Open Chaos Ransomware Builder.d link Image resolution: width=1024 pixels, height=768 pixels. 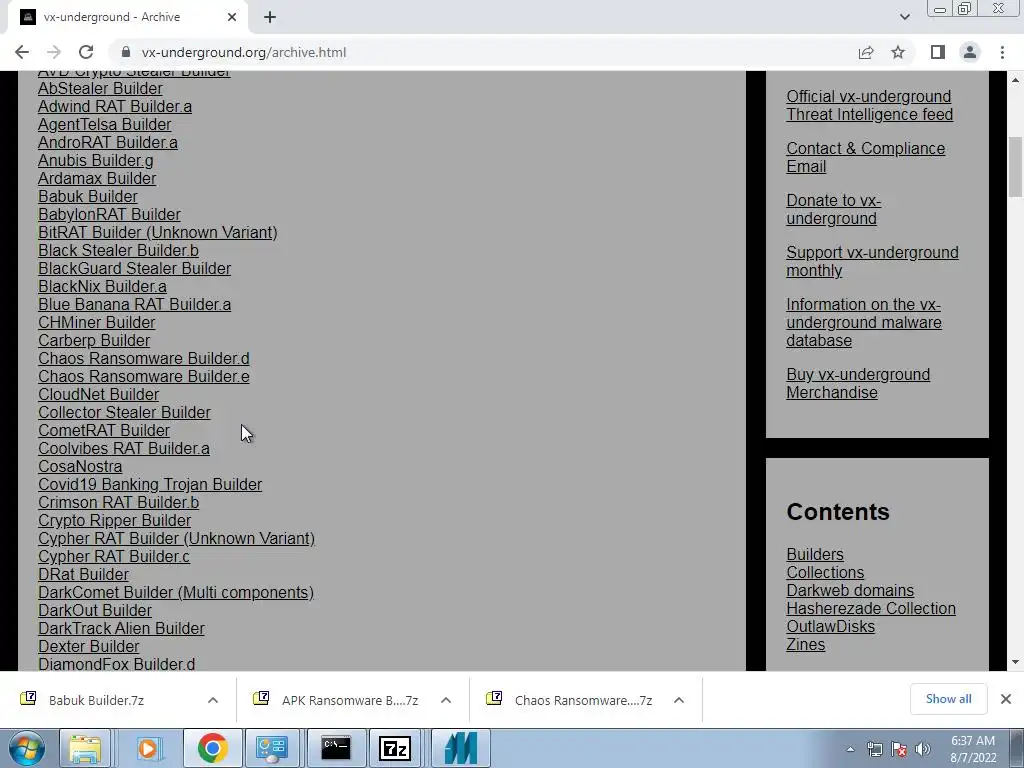[x=144, y=359]
